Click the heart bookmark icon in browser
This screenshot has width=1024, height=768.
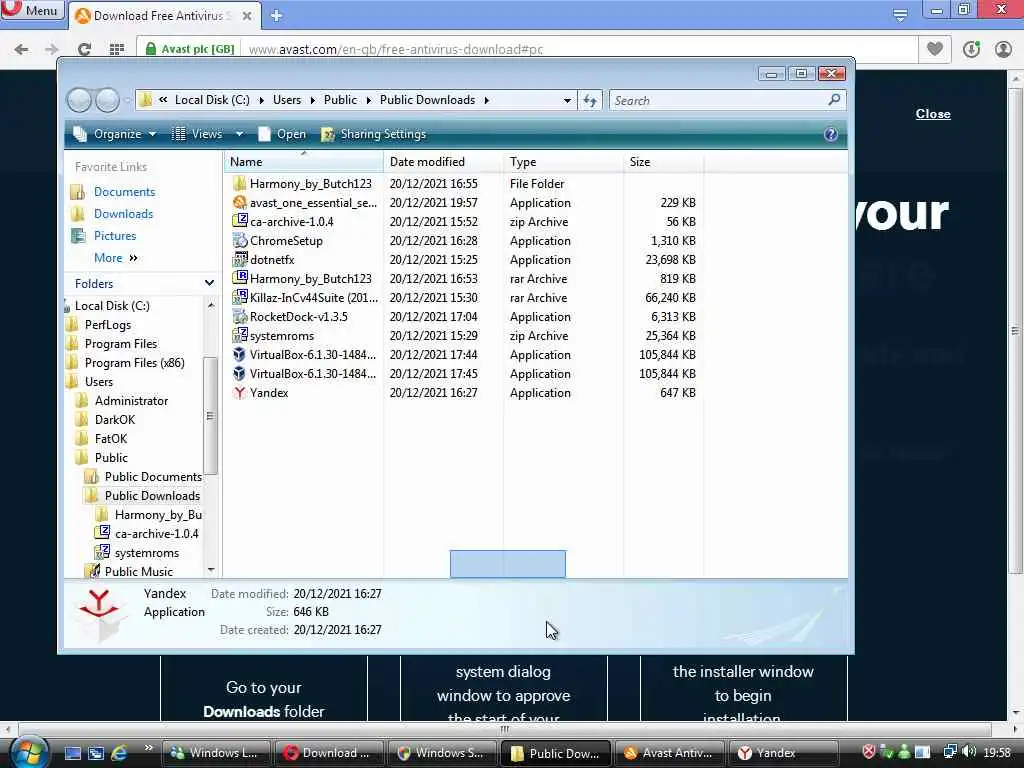pyautogui.click(x=935, y=49)
